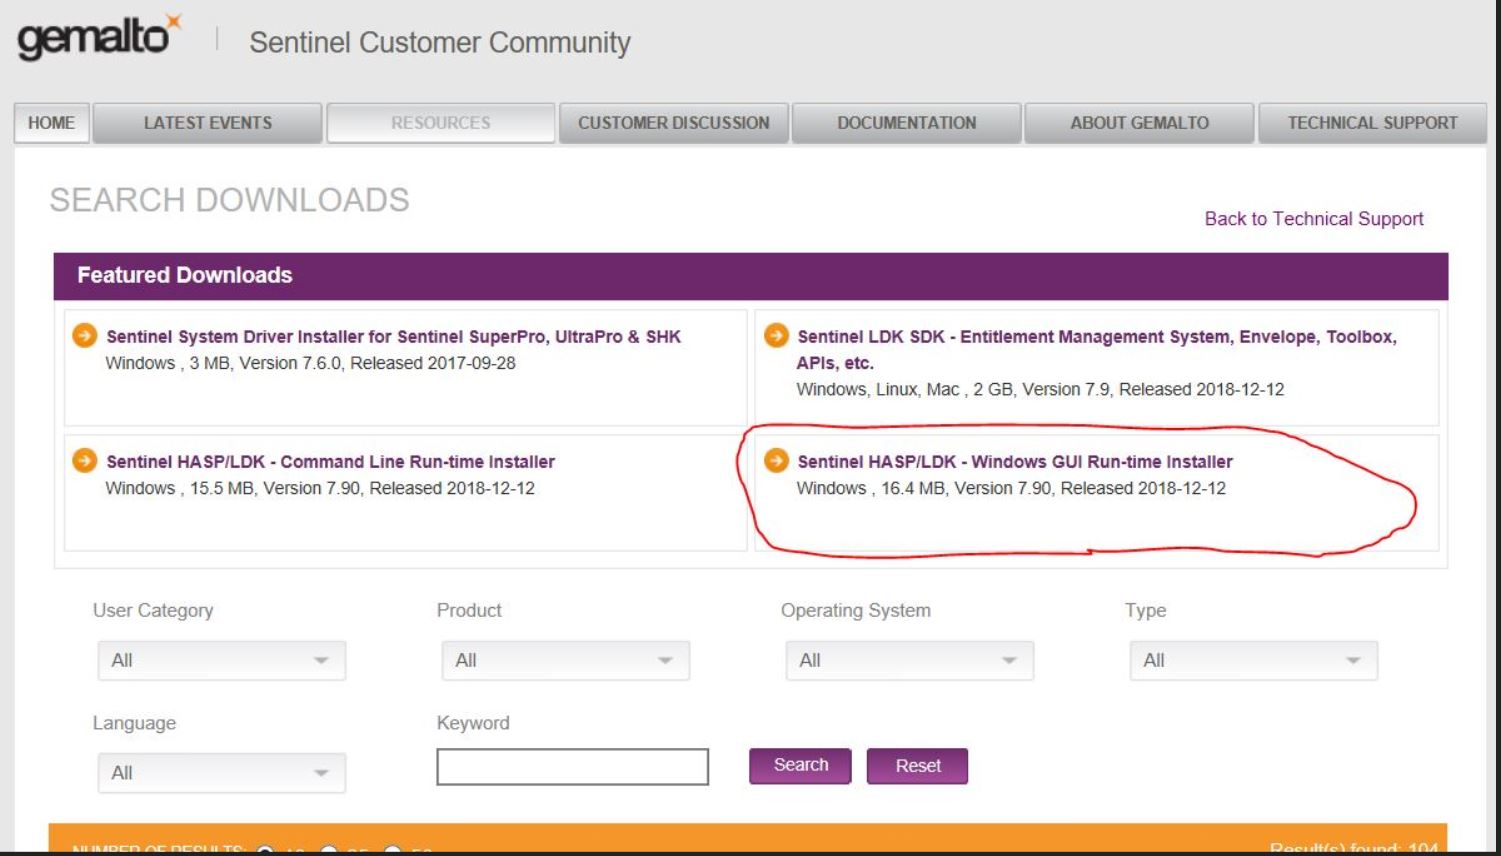
Task: Click the gemalto logo
Action: click(x=100, y=38)
